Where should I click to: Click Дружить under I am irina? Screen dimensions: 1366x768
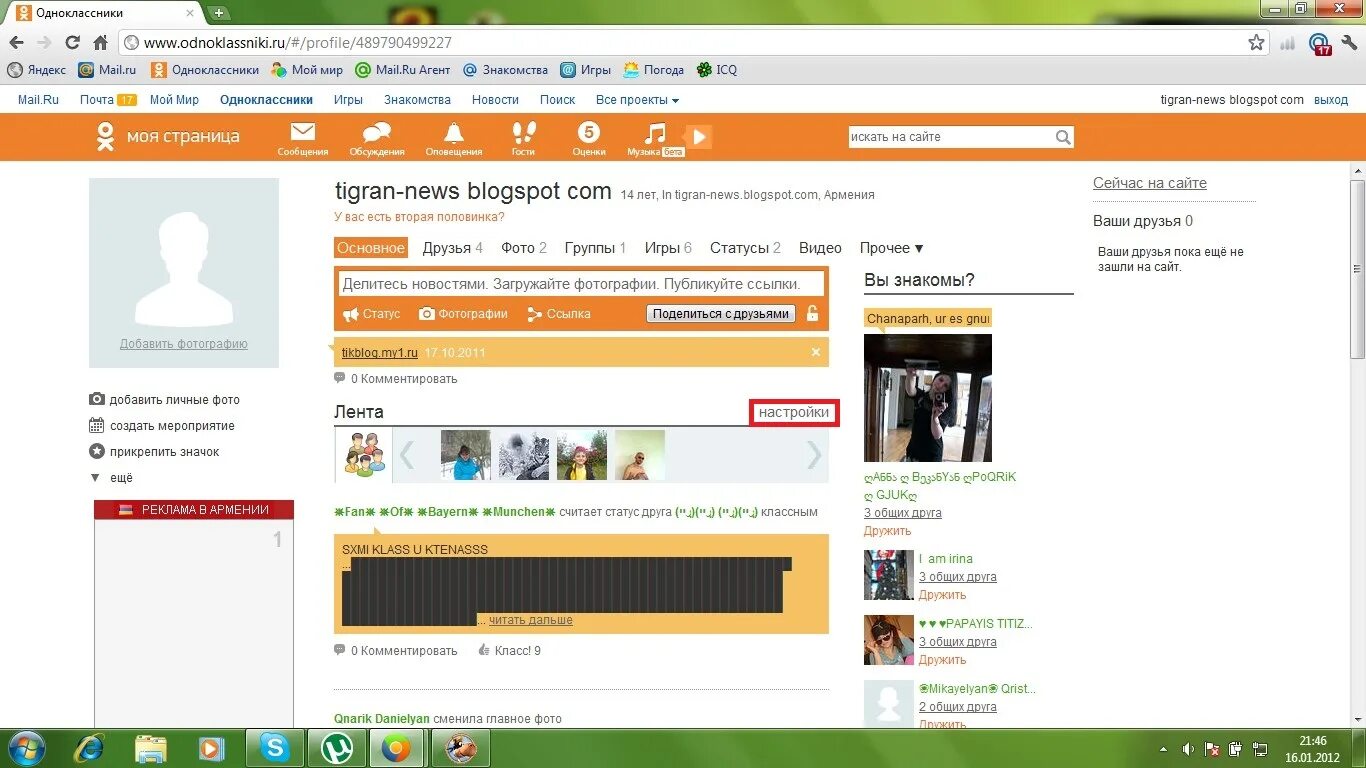click(942, 595)
